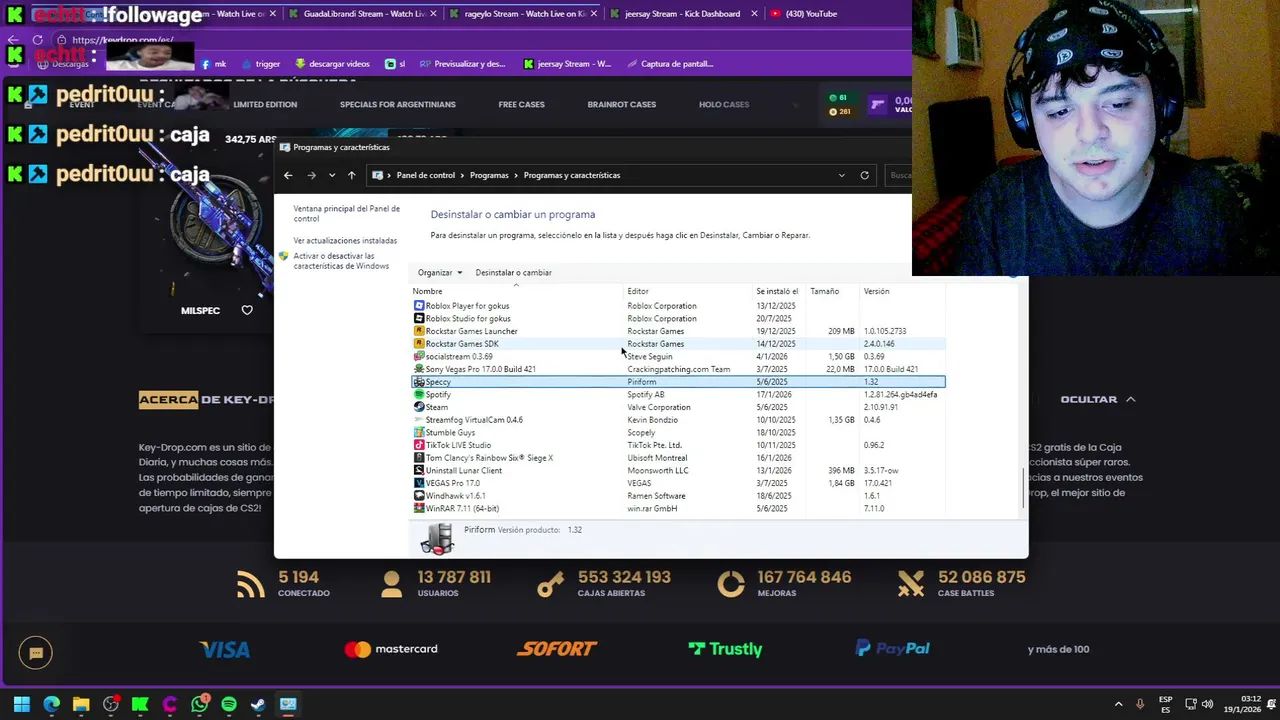This screenshot has width=1280, height=720.
Task: Open Ventana principal del Panel de control
Action: coord(346,213)
